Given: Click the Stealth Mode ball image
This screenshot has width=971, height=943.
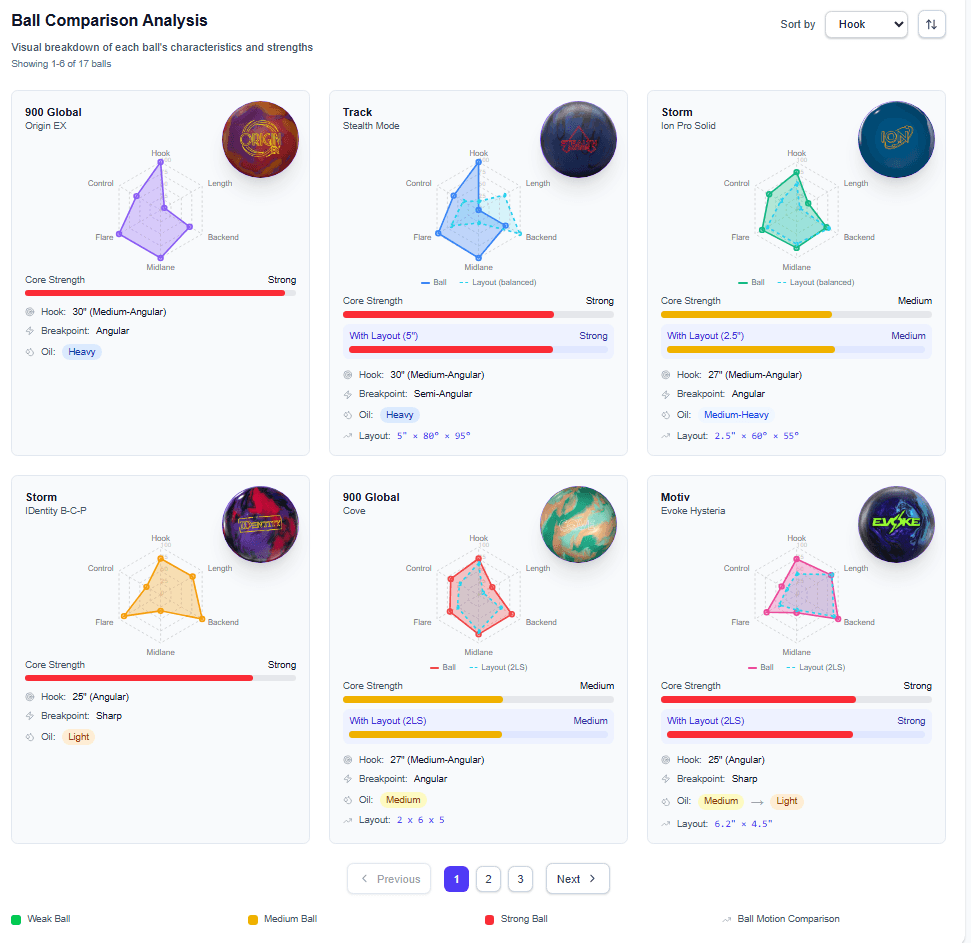Looking at the screenshot, I should tap(578, 139).
